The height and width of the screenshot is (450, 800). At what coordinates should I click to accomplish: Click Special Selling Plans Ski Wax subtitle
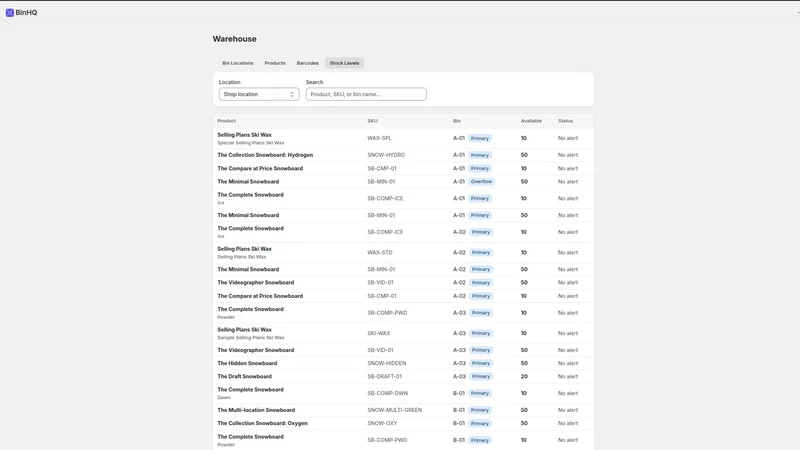(251, 143)
